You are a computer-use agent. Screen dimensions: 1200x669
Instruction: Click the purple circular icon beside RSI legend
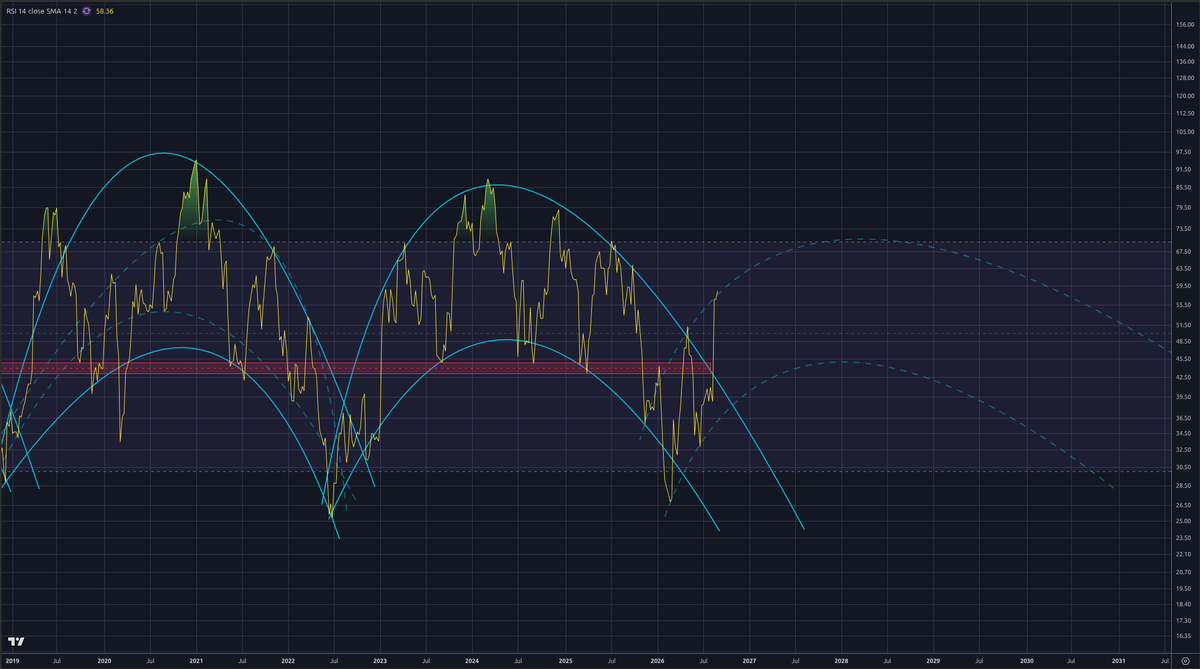click(86, 11)
